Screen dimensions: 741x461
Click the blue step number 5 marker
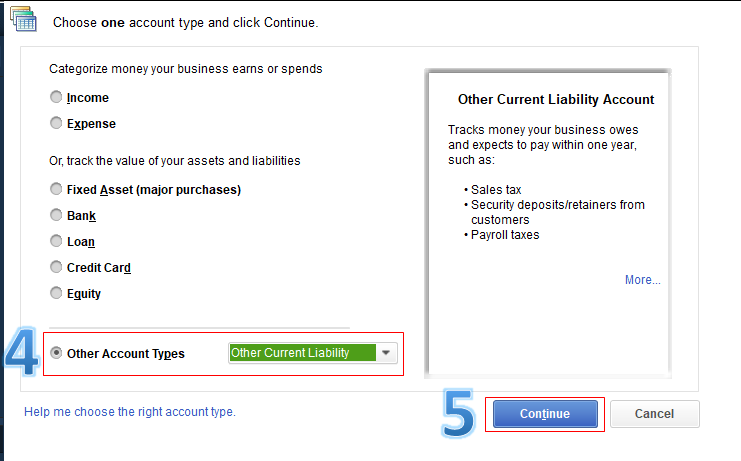(459, 412)
